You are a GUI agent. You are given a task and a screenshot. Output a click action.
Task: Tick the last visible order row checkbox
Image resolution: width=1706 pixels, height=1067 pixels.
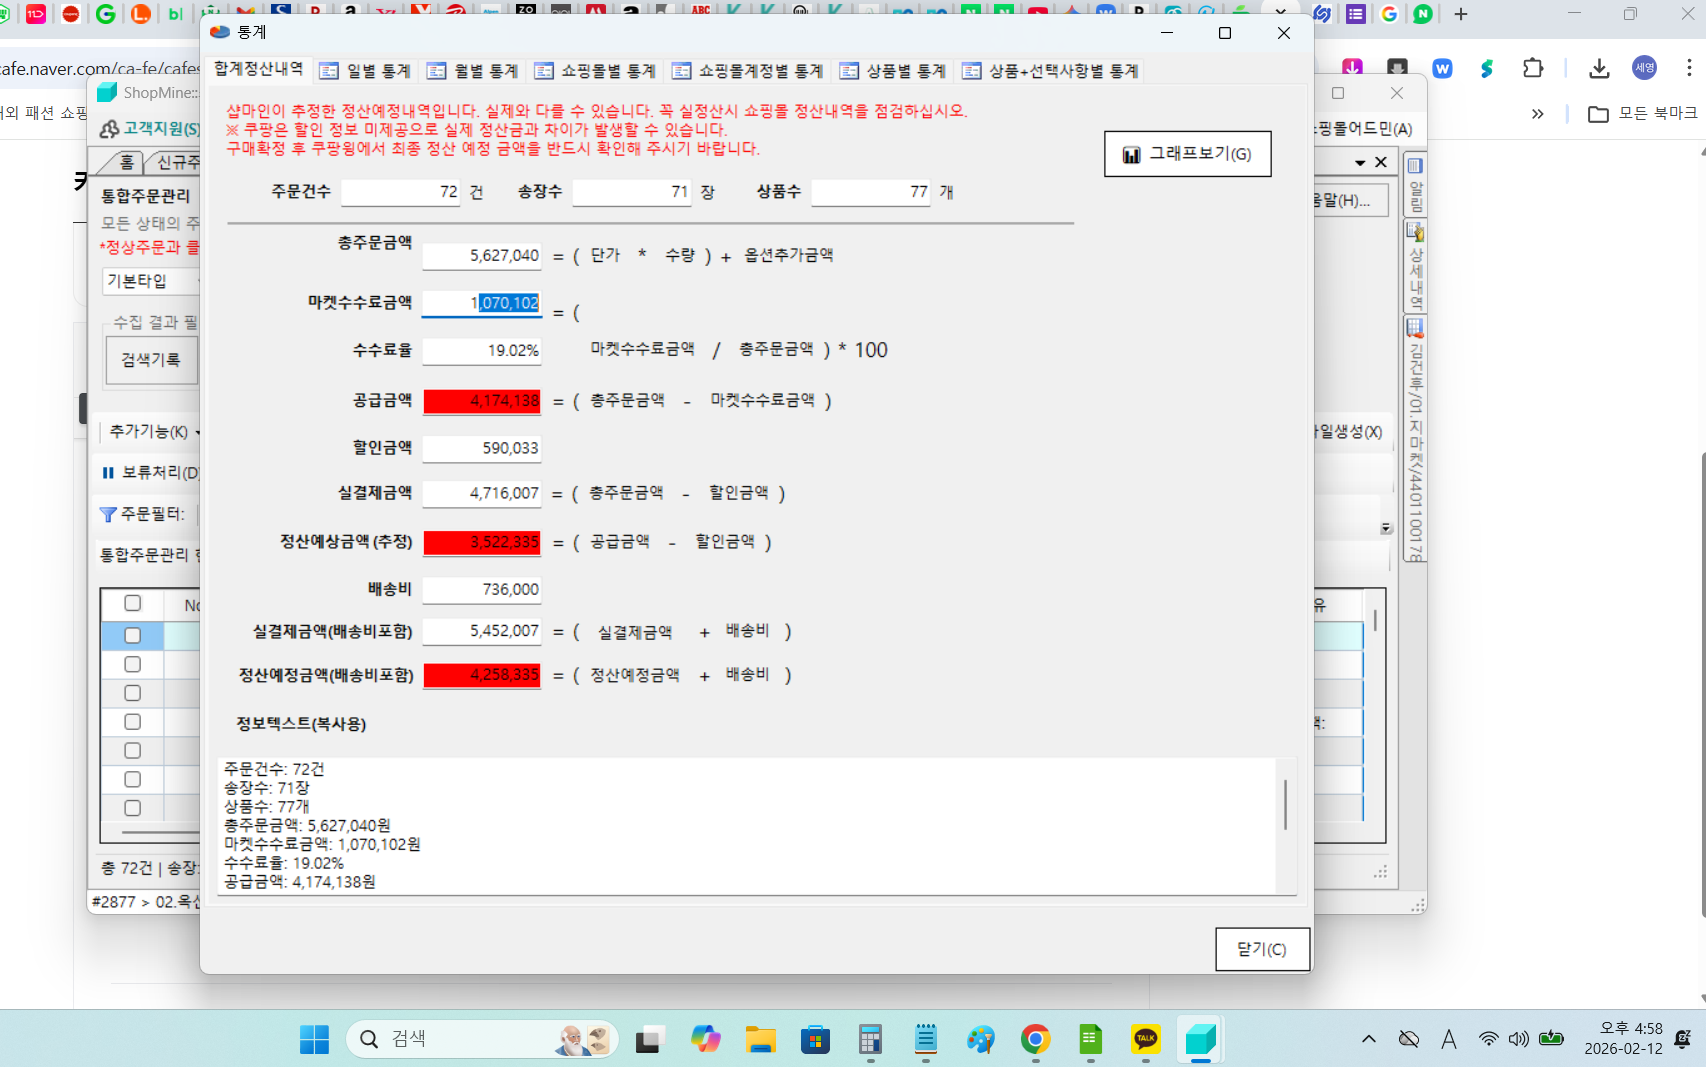point(132,808)
